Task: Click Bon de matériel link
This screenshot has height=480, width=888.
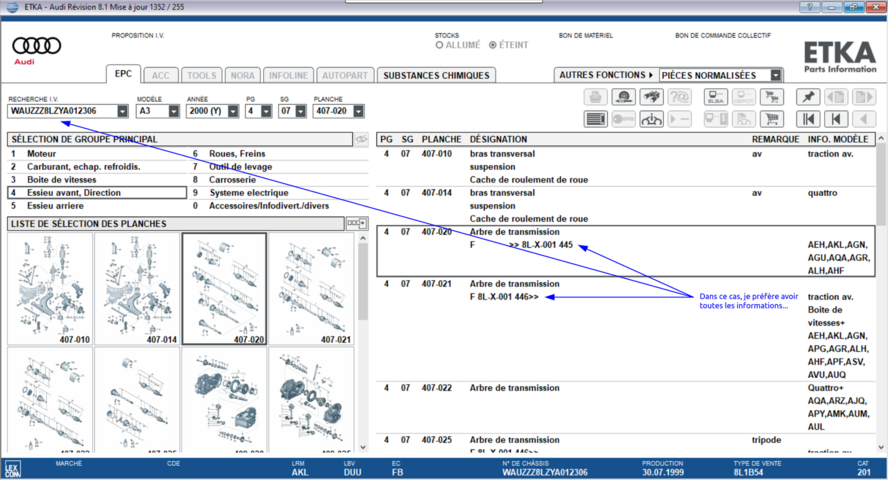Action: (x=586, y=36)
